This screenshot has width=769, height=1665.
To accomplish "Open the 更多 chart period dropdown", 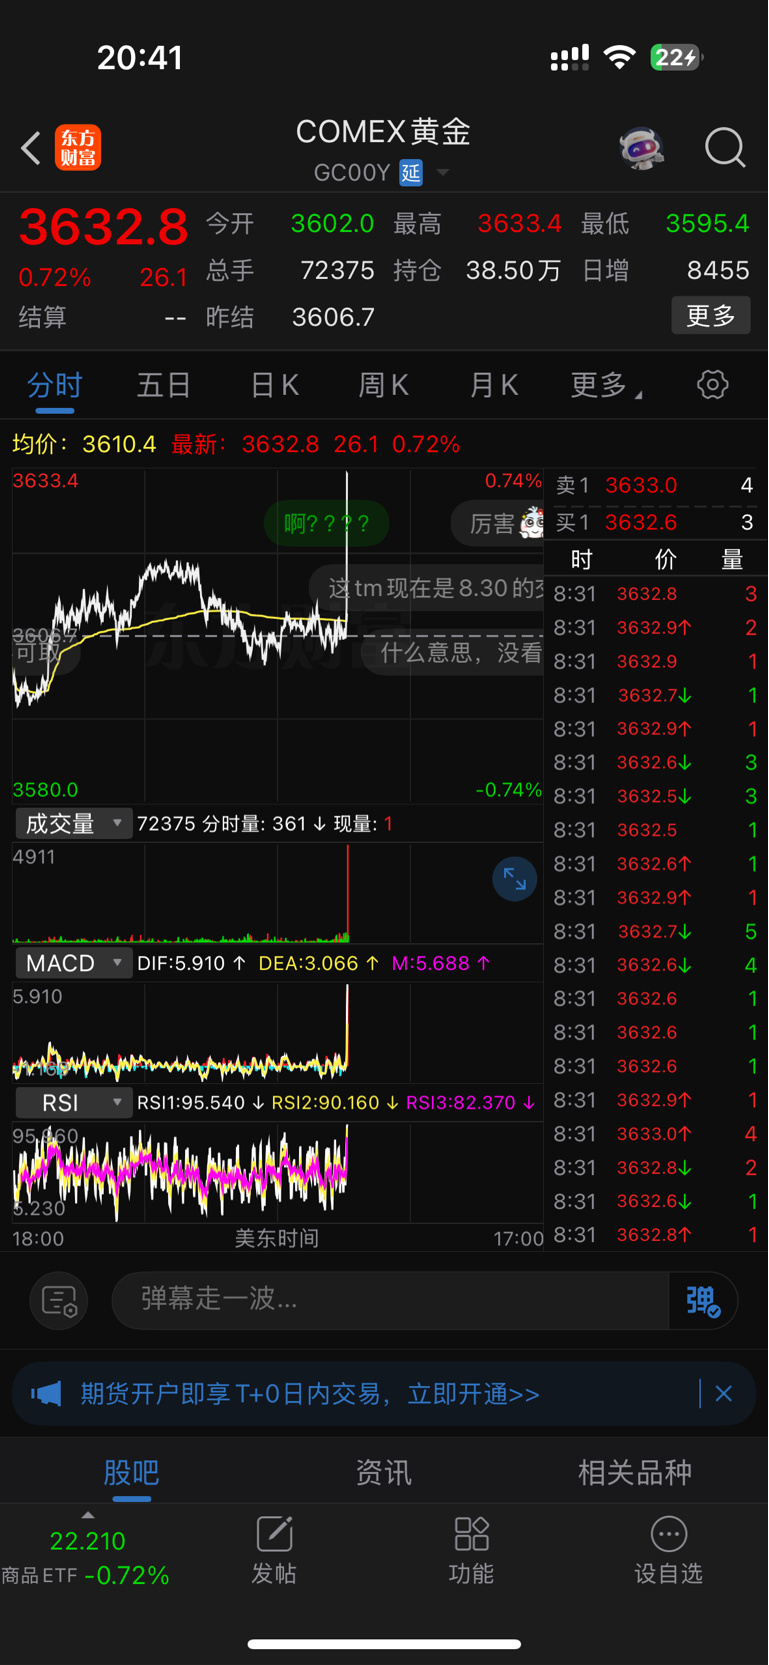I will [606, 385].
